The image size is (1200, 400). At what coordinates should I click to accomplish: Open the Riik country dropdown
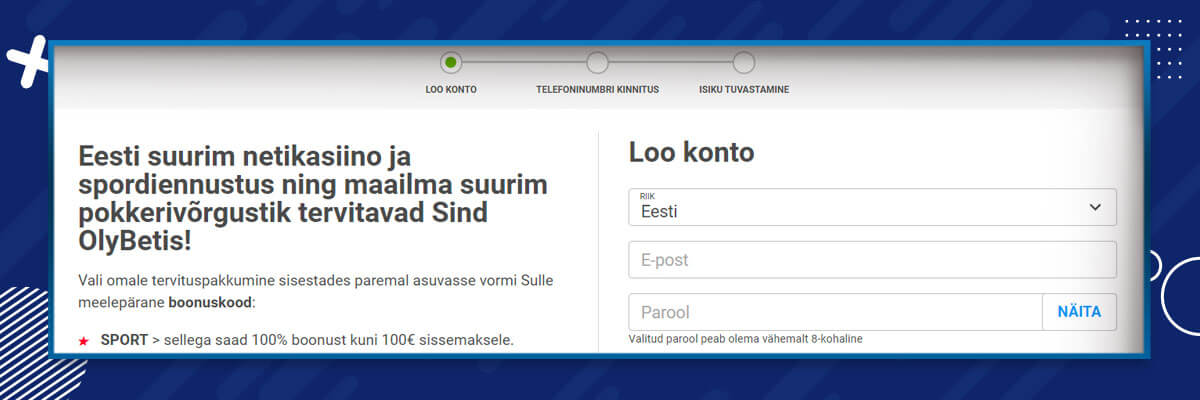(872, 207)
